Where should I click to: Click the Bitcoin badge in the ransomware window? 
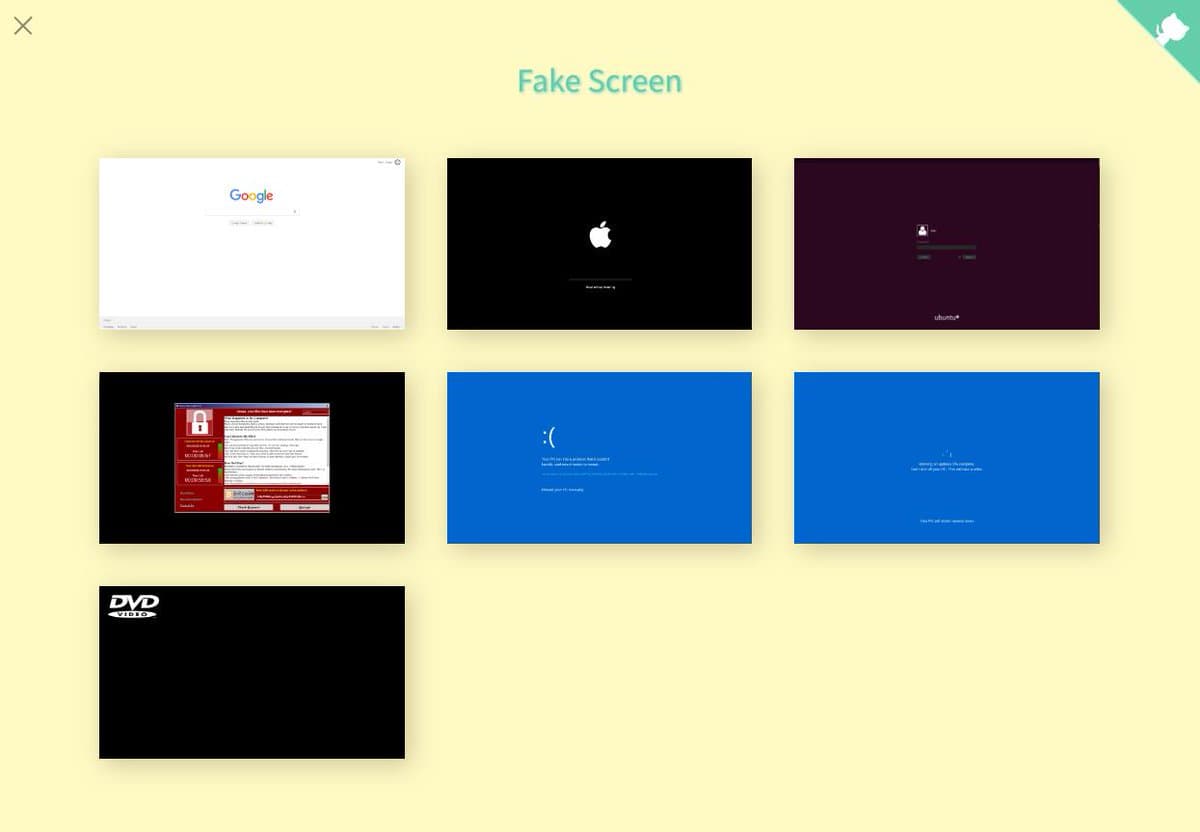pos(238,494)
